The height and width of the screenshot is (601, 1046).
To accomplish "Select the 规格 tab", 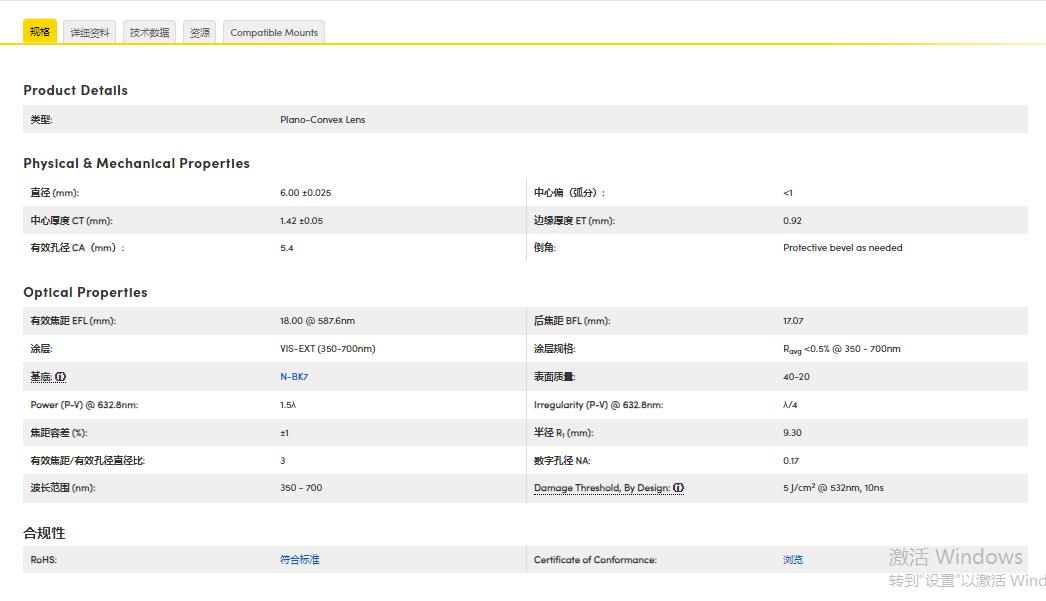I will [40, 32].
